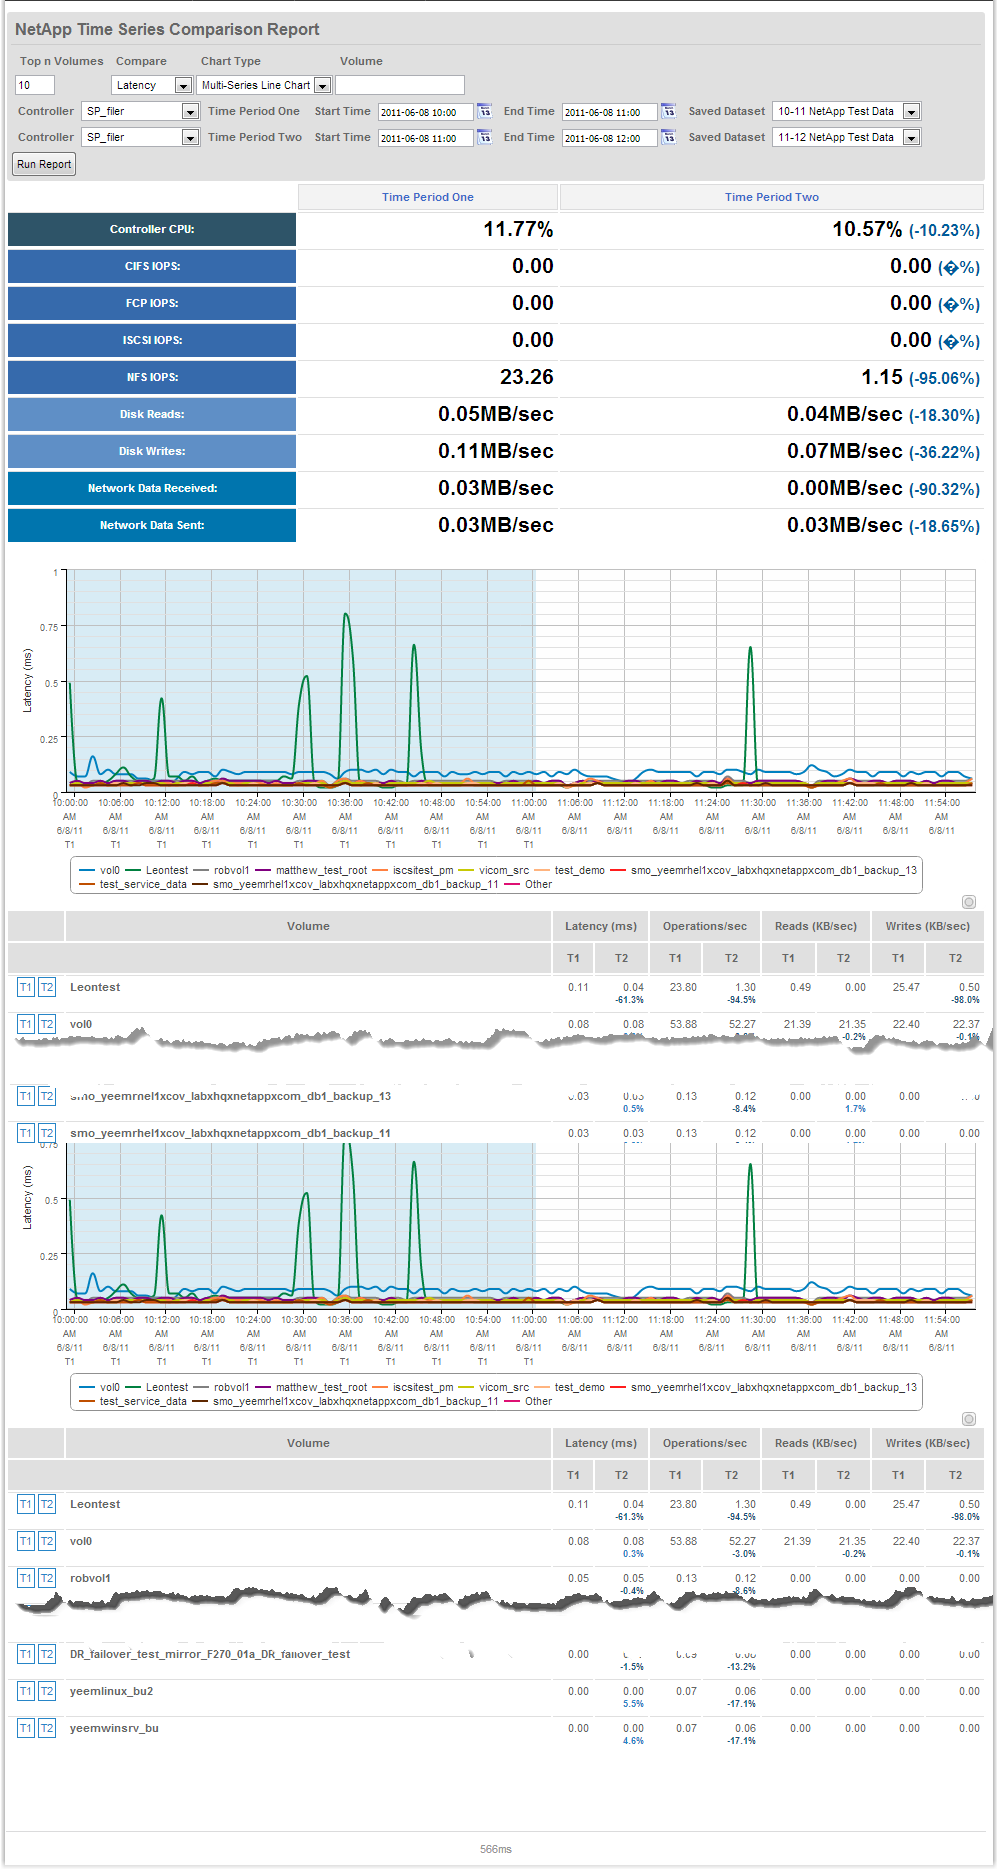Click T2 icon for the robvol1 row
This screenshot has height=1870, width=998.
pyautogui.click(x=47, y=1579)
